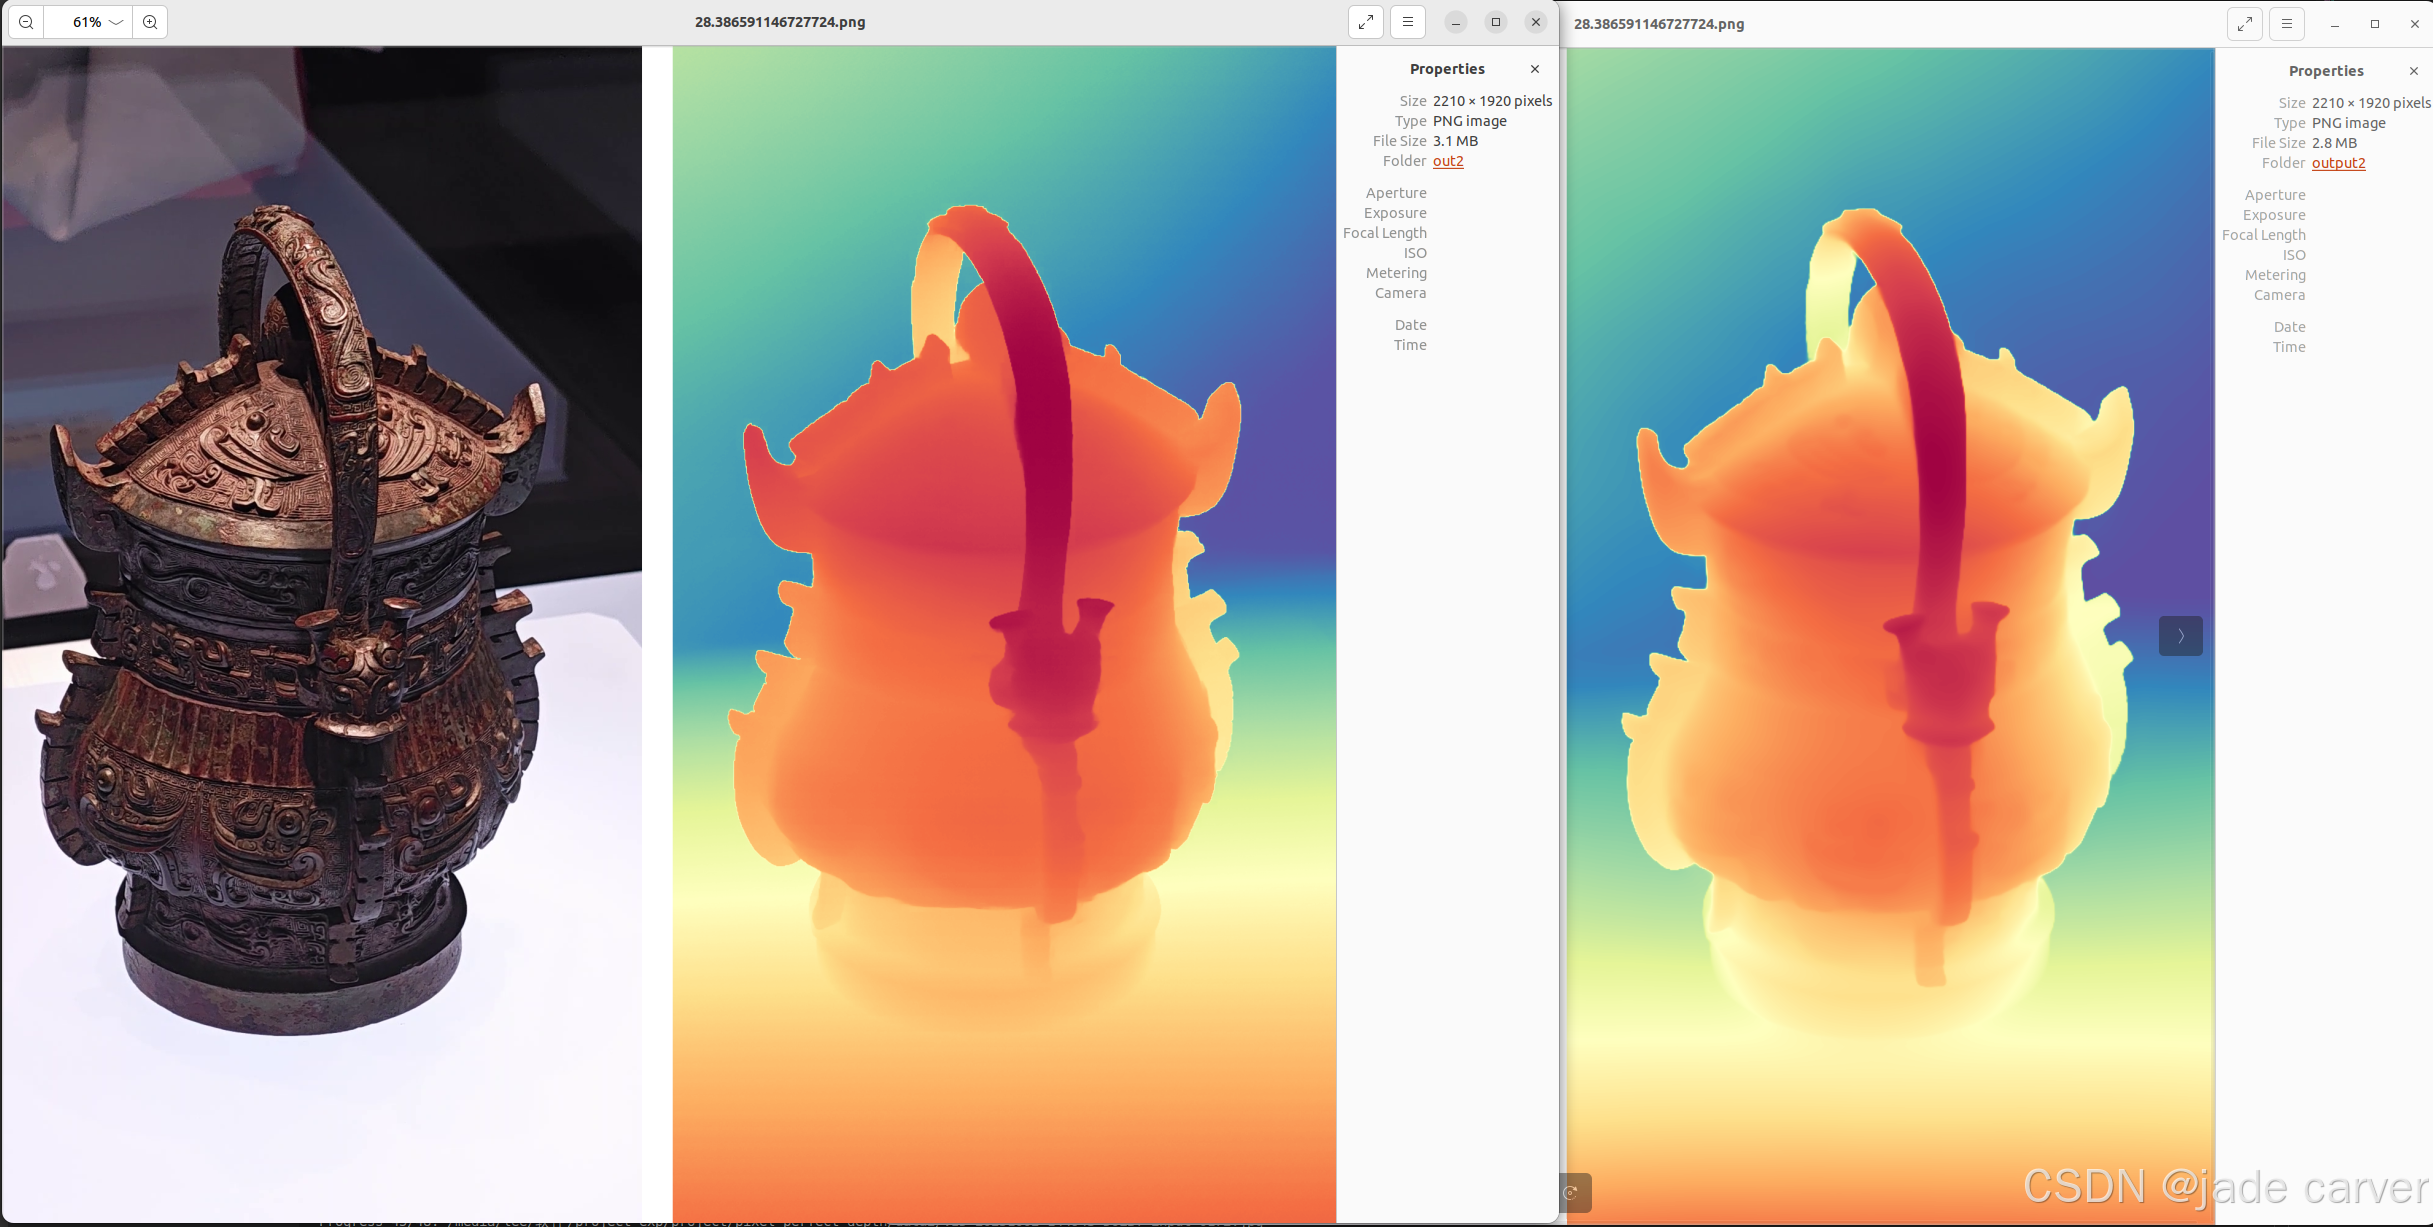Click the rotate icon at bottom of right viewer
Viewport: 2433px width, 1227px height.
point(1572,1192)
